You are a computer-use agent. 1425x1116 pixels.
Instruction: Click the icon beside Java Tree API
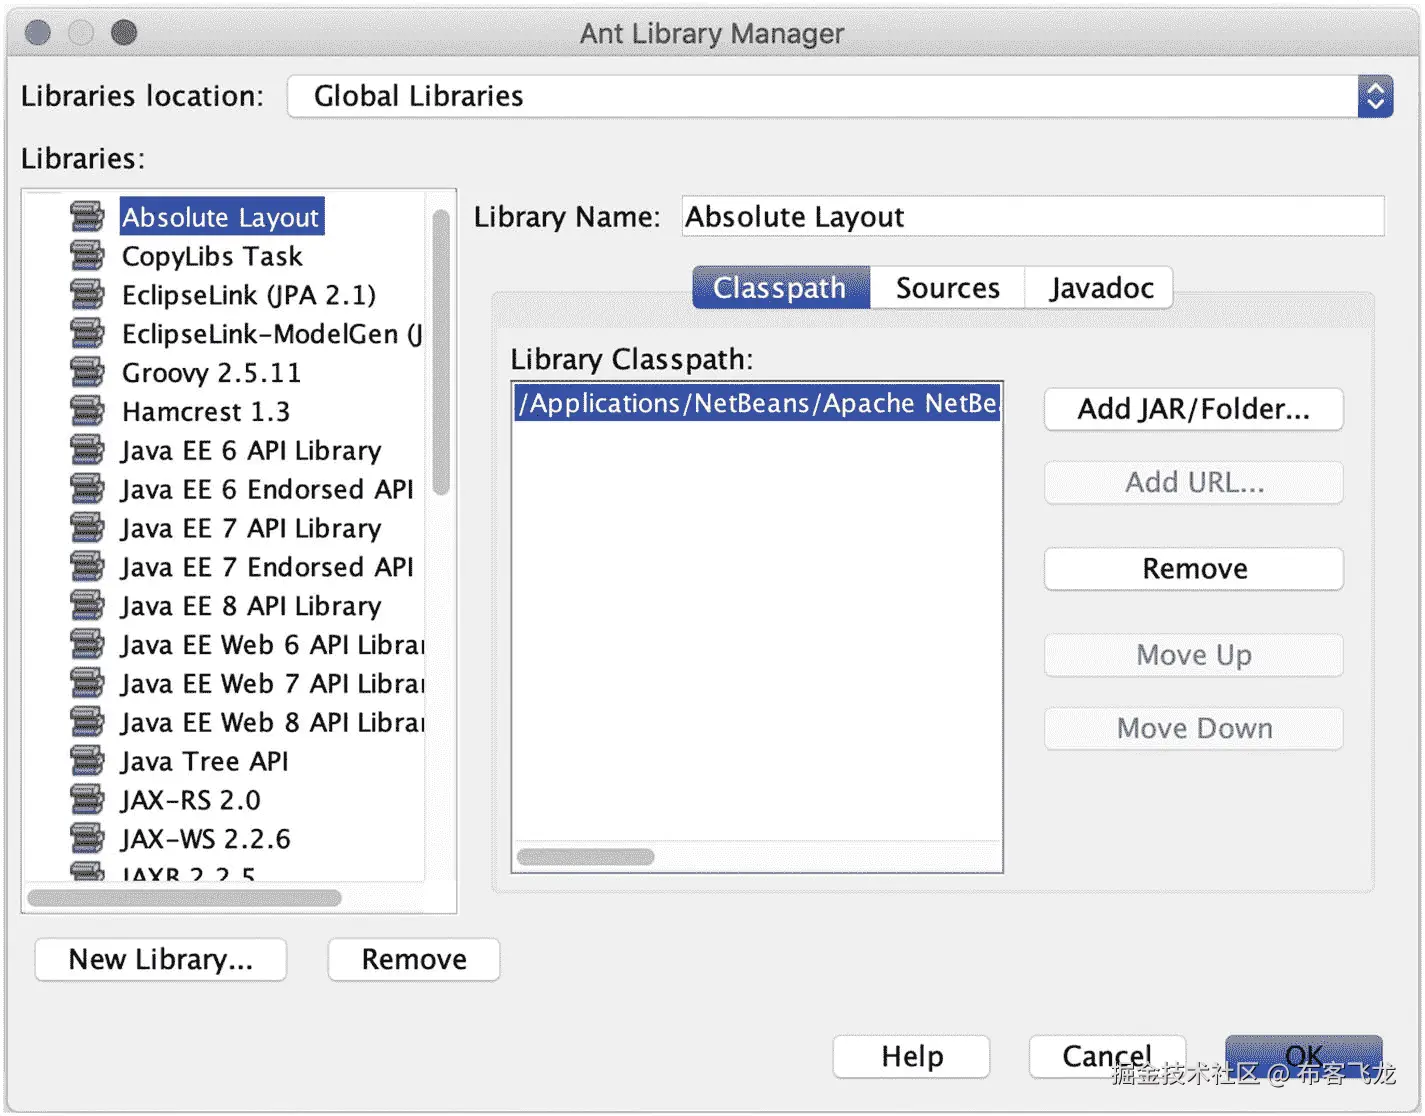[87, 761]
